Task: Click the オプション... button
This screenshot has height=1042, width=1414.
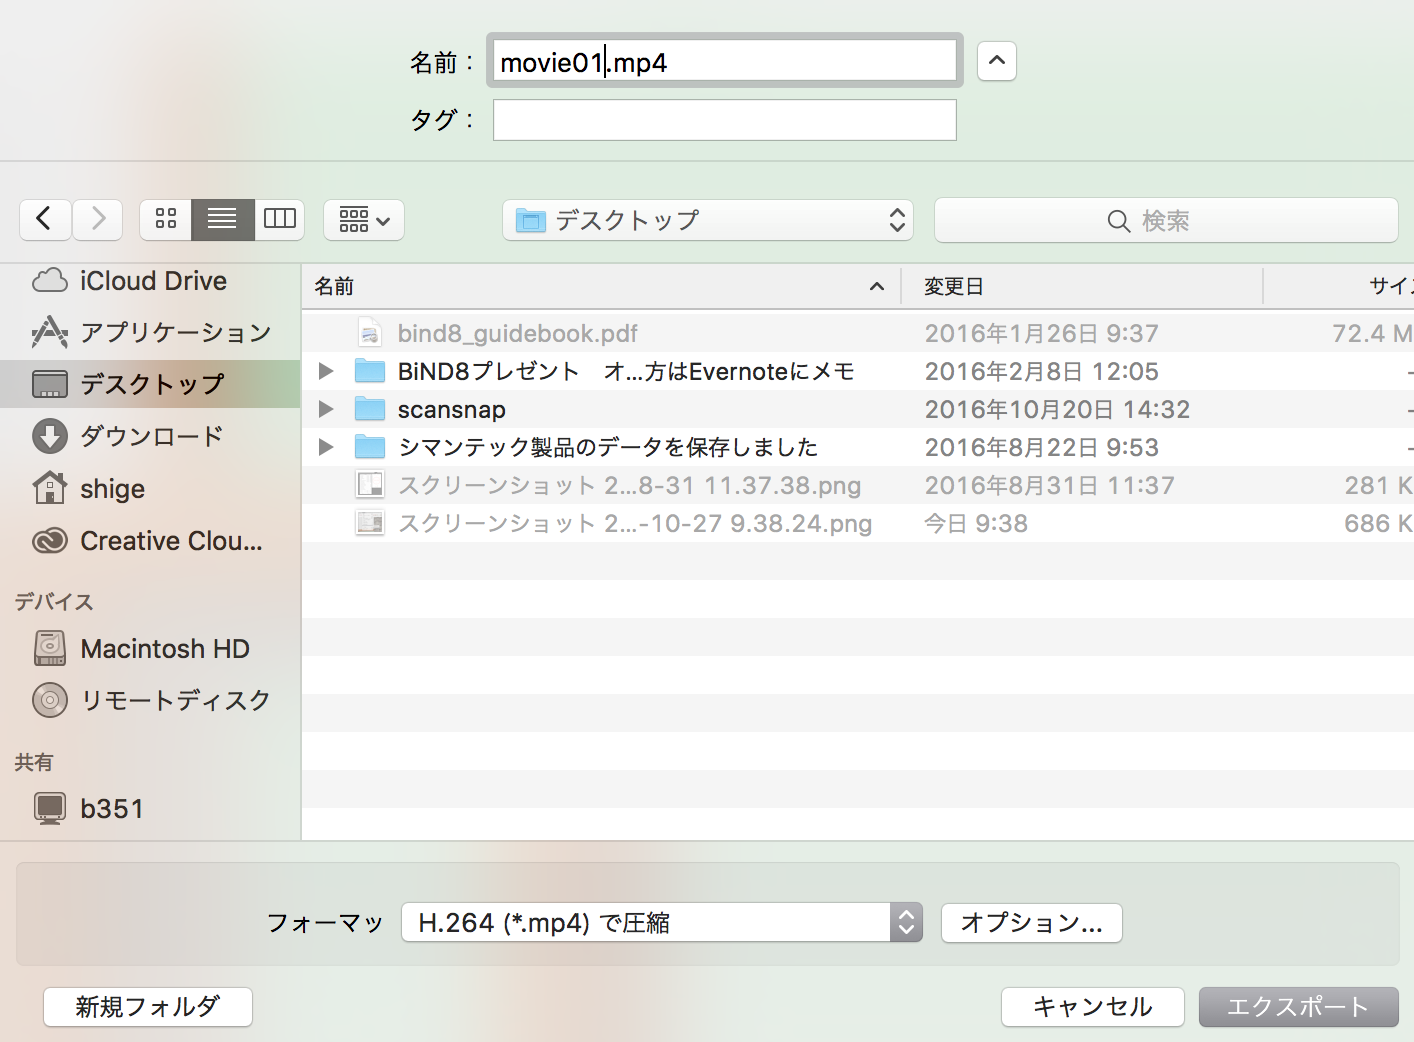Action: (1031, 923)
